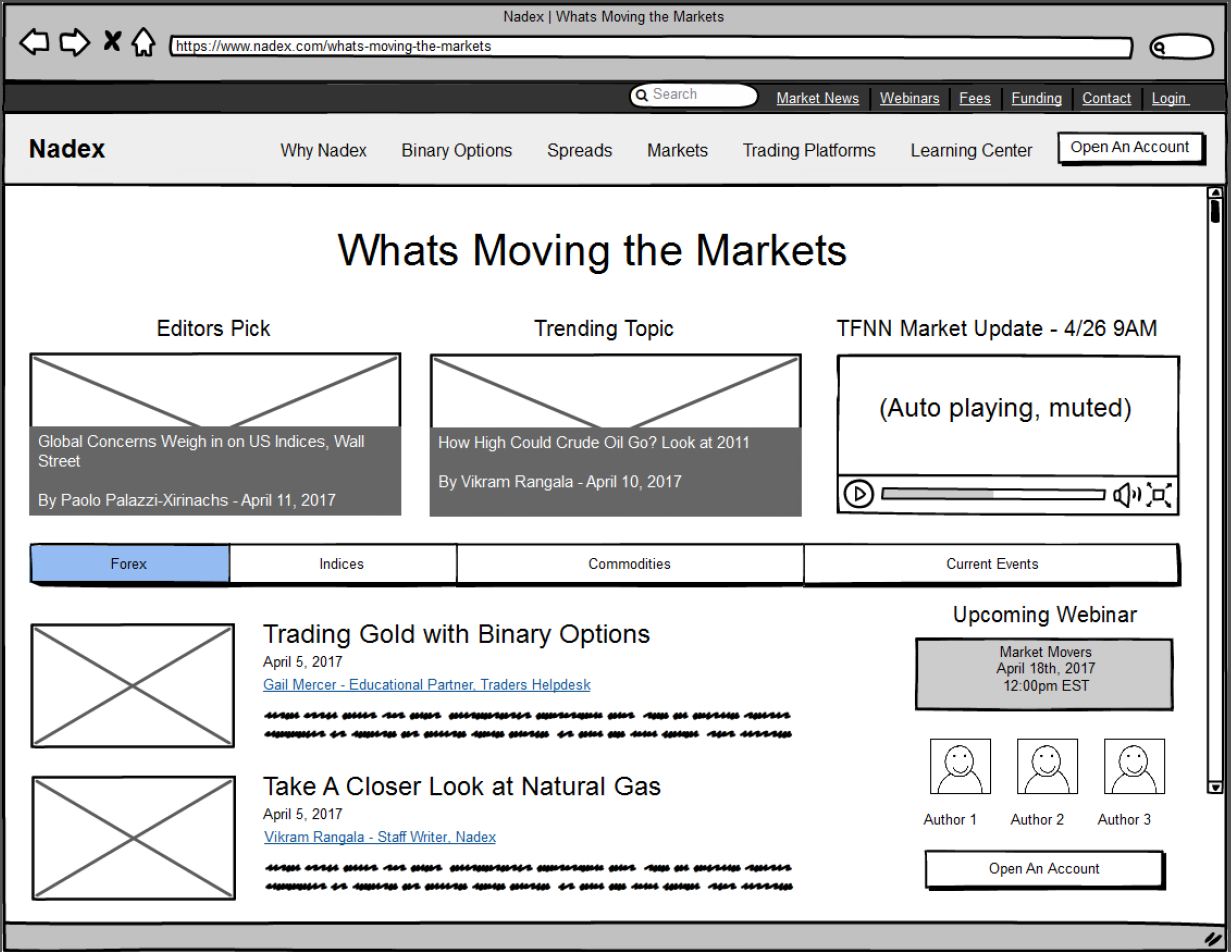Select the Forex tab
The height and width of the screenshot is (952, 1231).
tap(130, 564)
